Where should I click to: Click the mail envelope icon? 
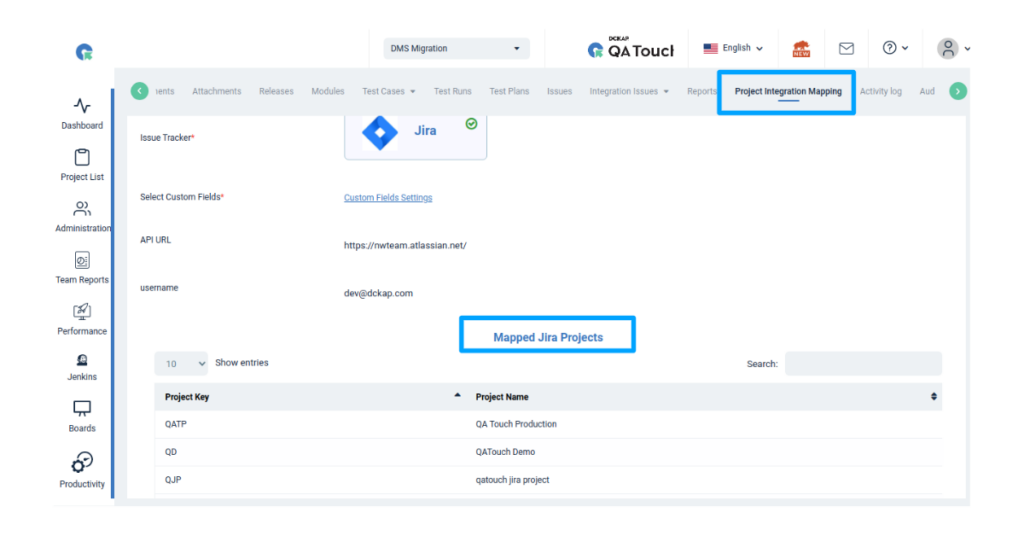point(846,48)
